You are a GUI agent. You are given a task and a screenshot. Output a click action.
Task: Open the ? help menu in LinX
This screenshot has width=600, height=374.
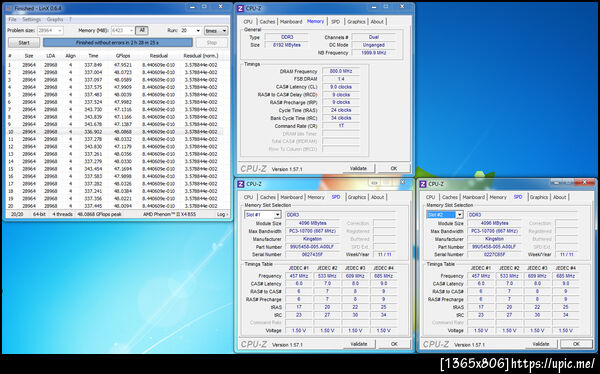[70, 20]
